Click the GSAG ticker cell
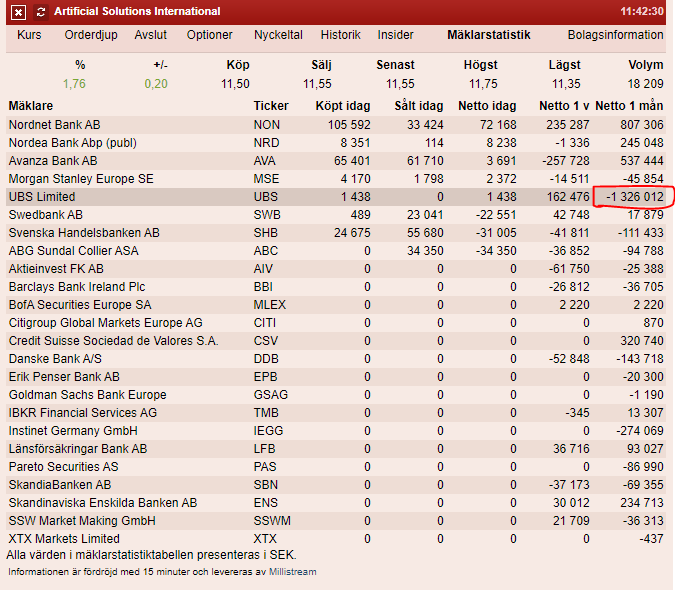The height and width of the screenshot is (590, 675). (270, 395)
